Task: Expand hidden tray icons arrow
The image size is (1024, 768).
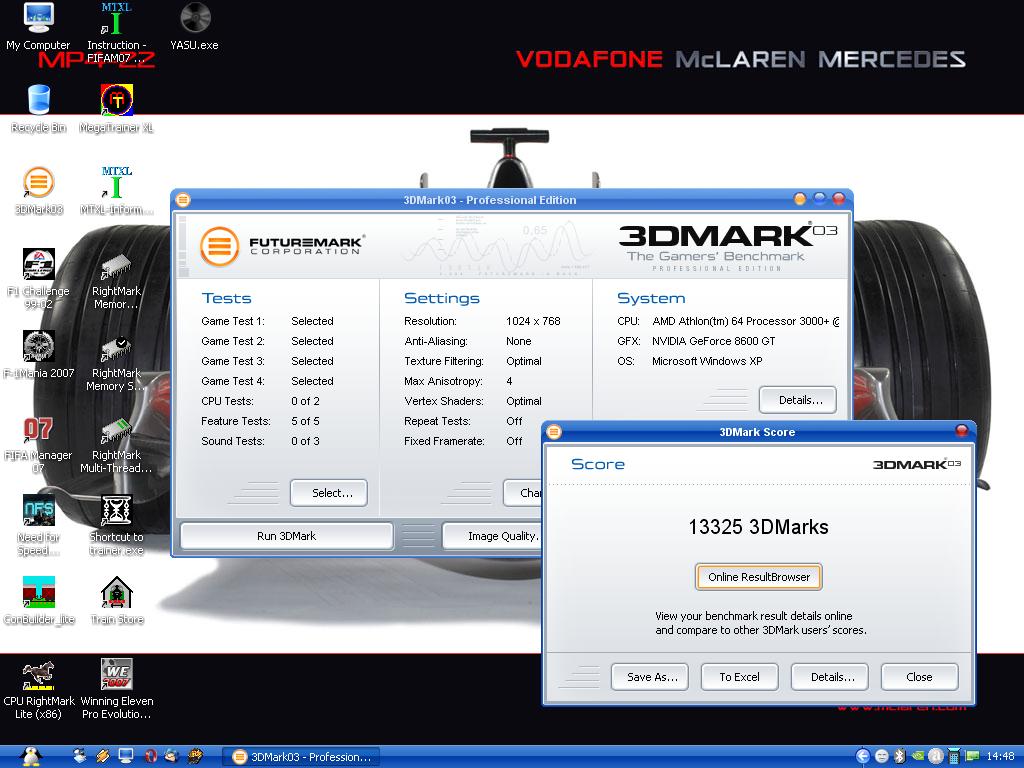Action: click(x=863, y=756)
